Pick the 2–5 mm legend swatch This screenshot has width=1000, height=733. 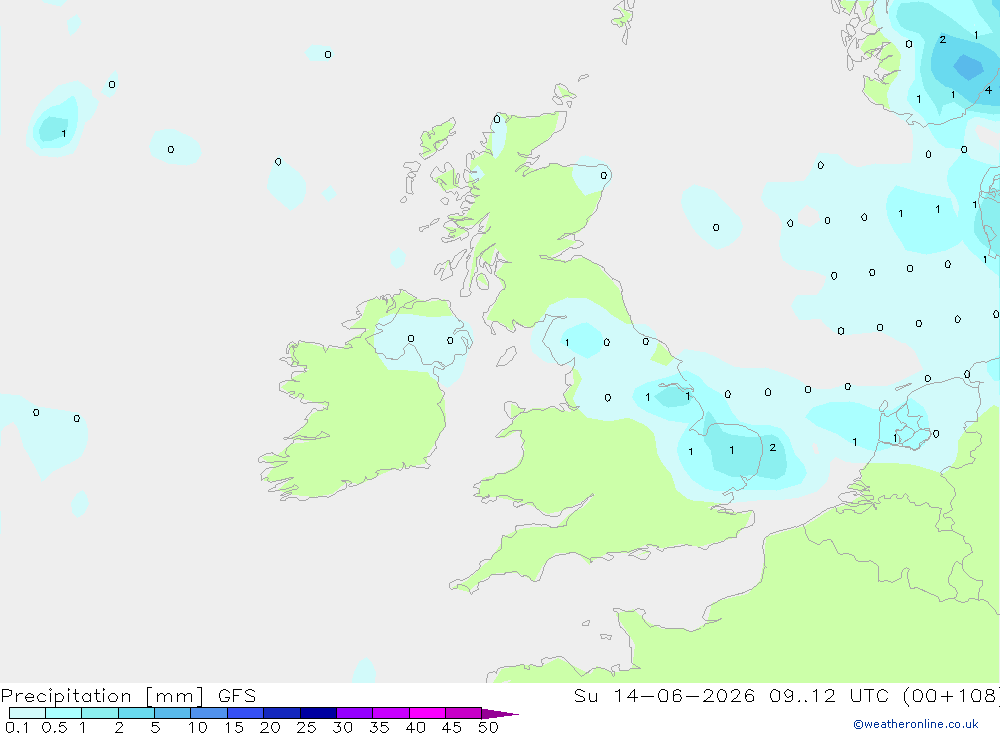(136, 713)
